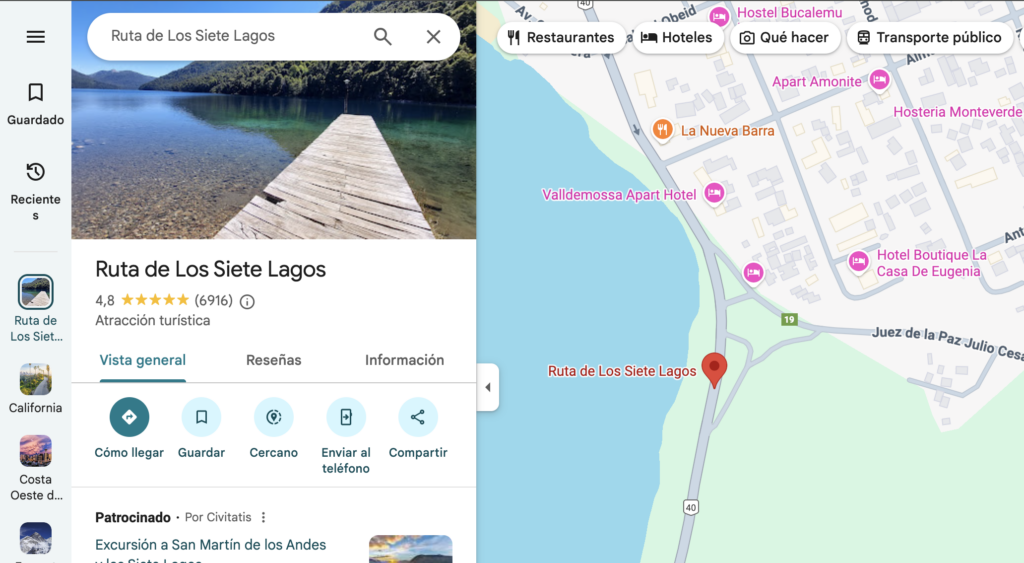Clear the search with the X icon
This screenshot has width=1024, height=563.
click(434, 37)
